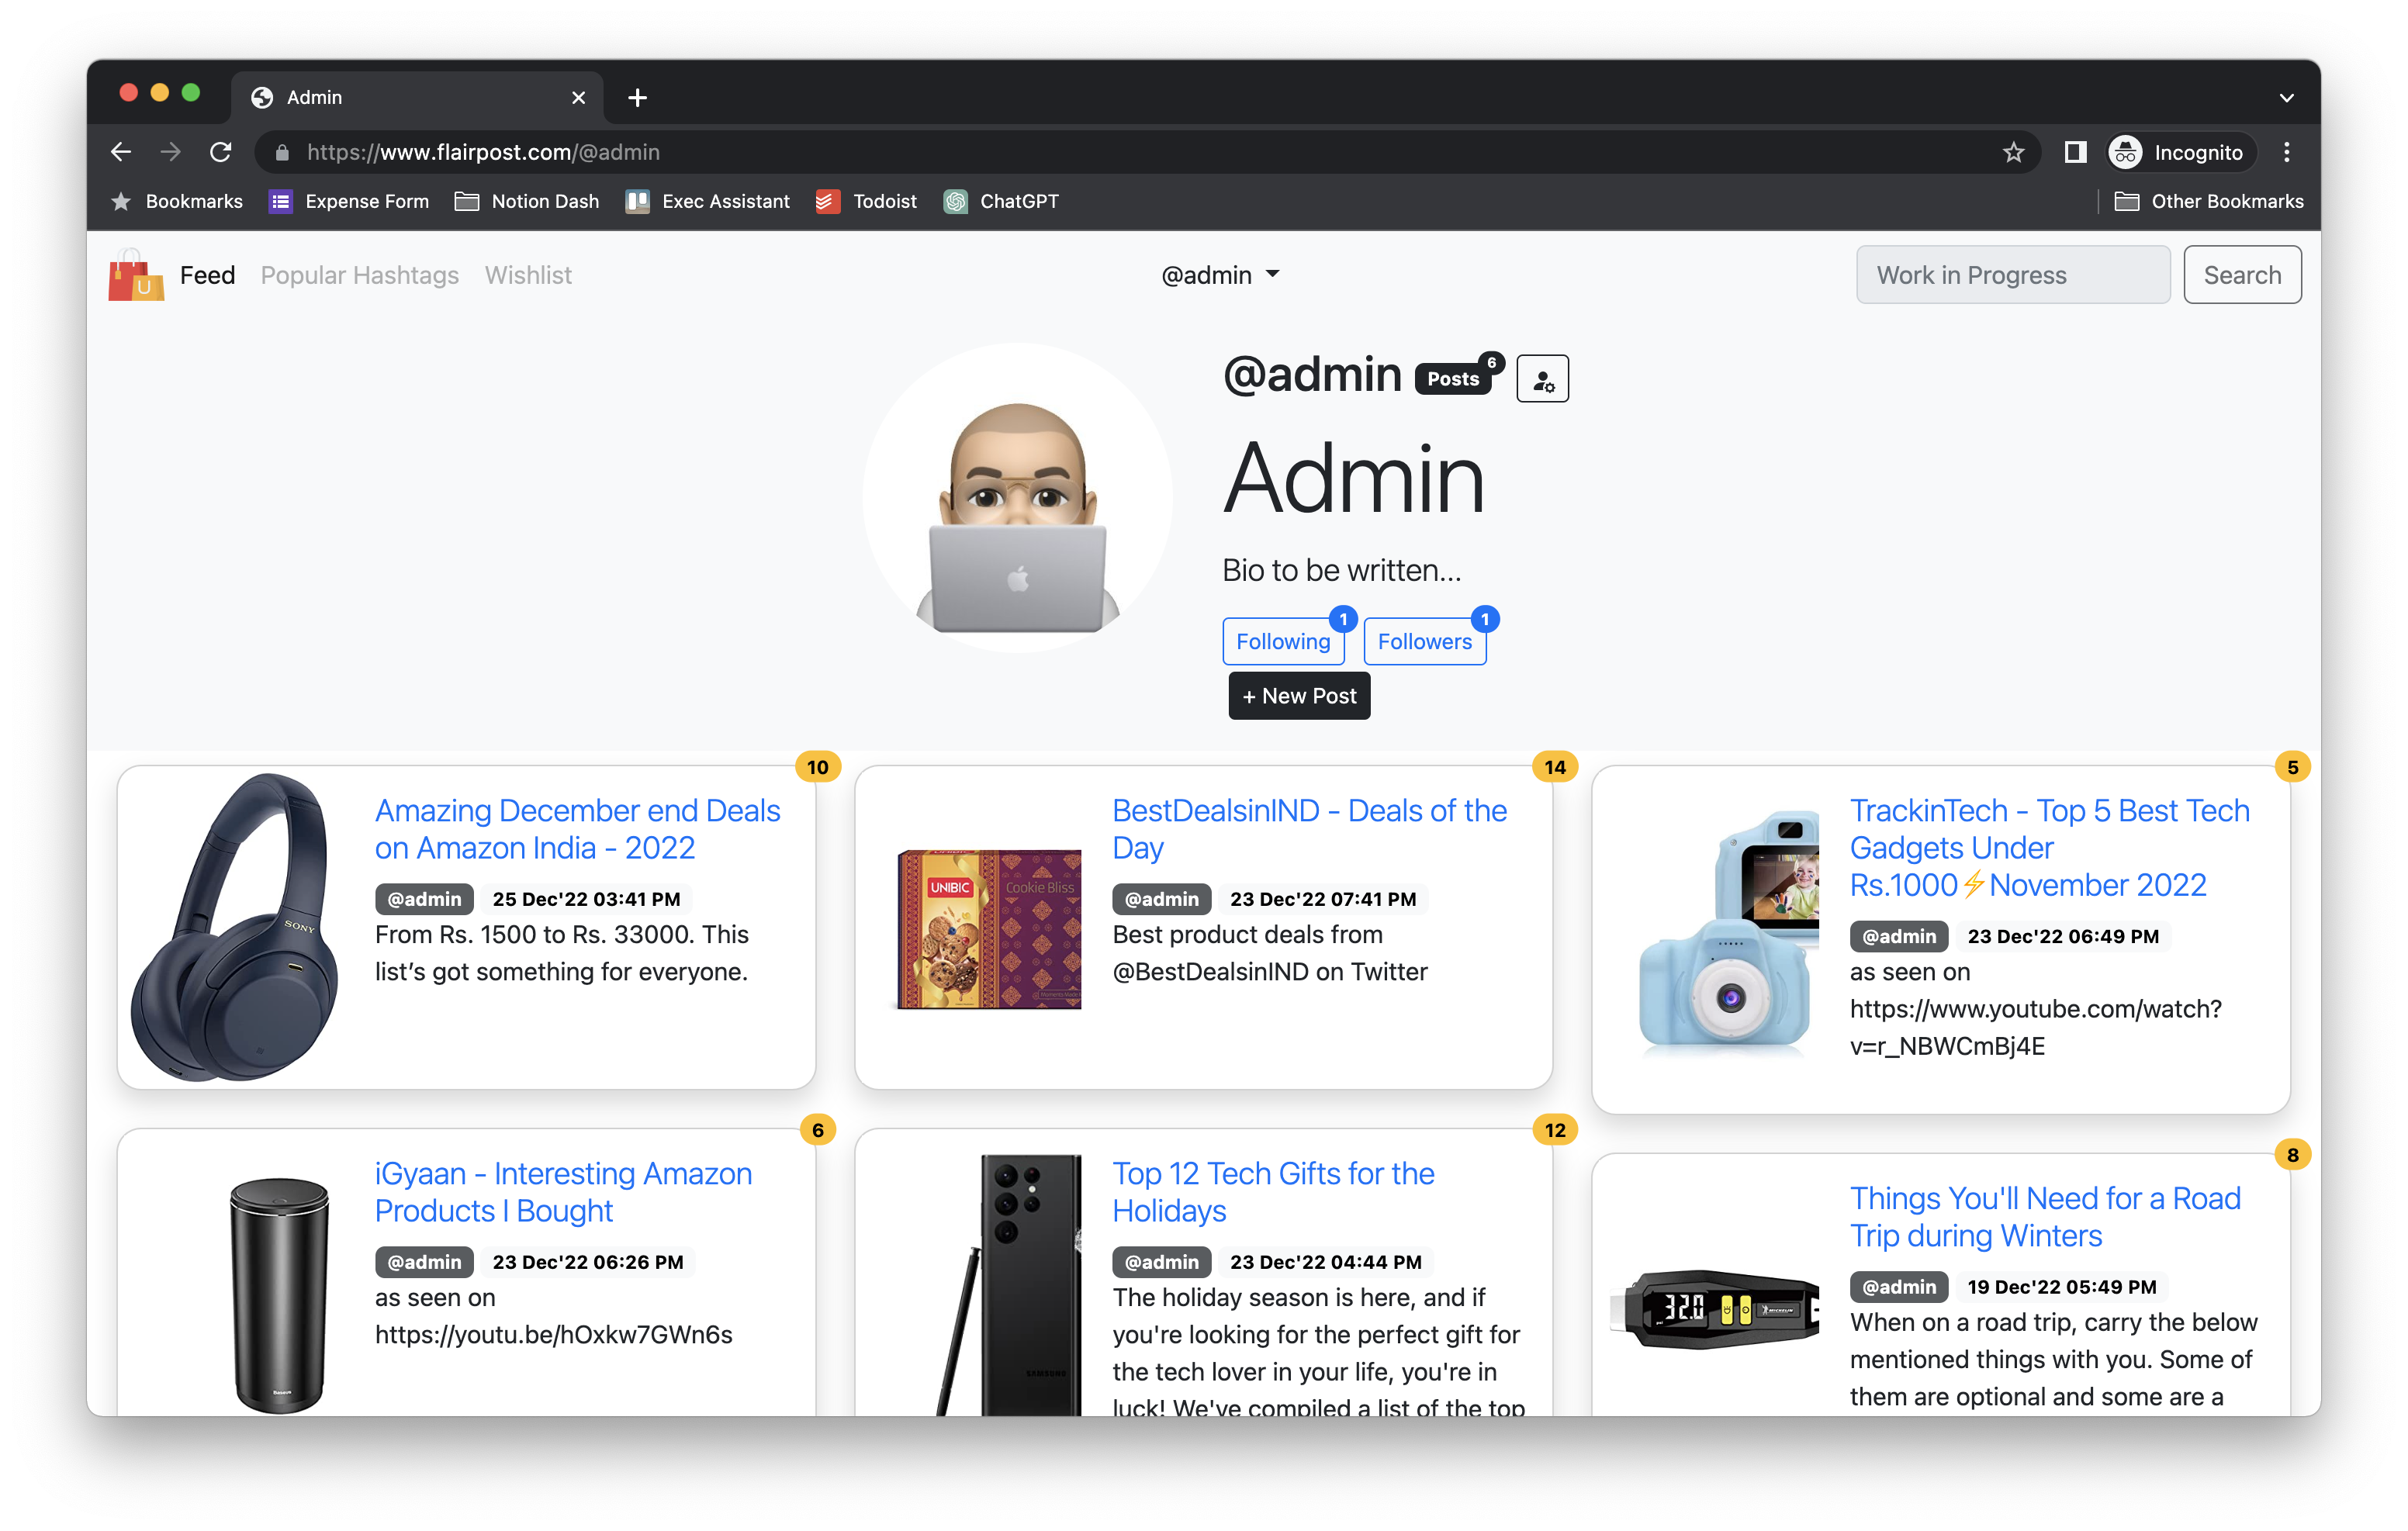Open profile settings user-gear icon

1542,378
